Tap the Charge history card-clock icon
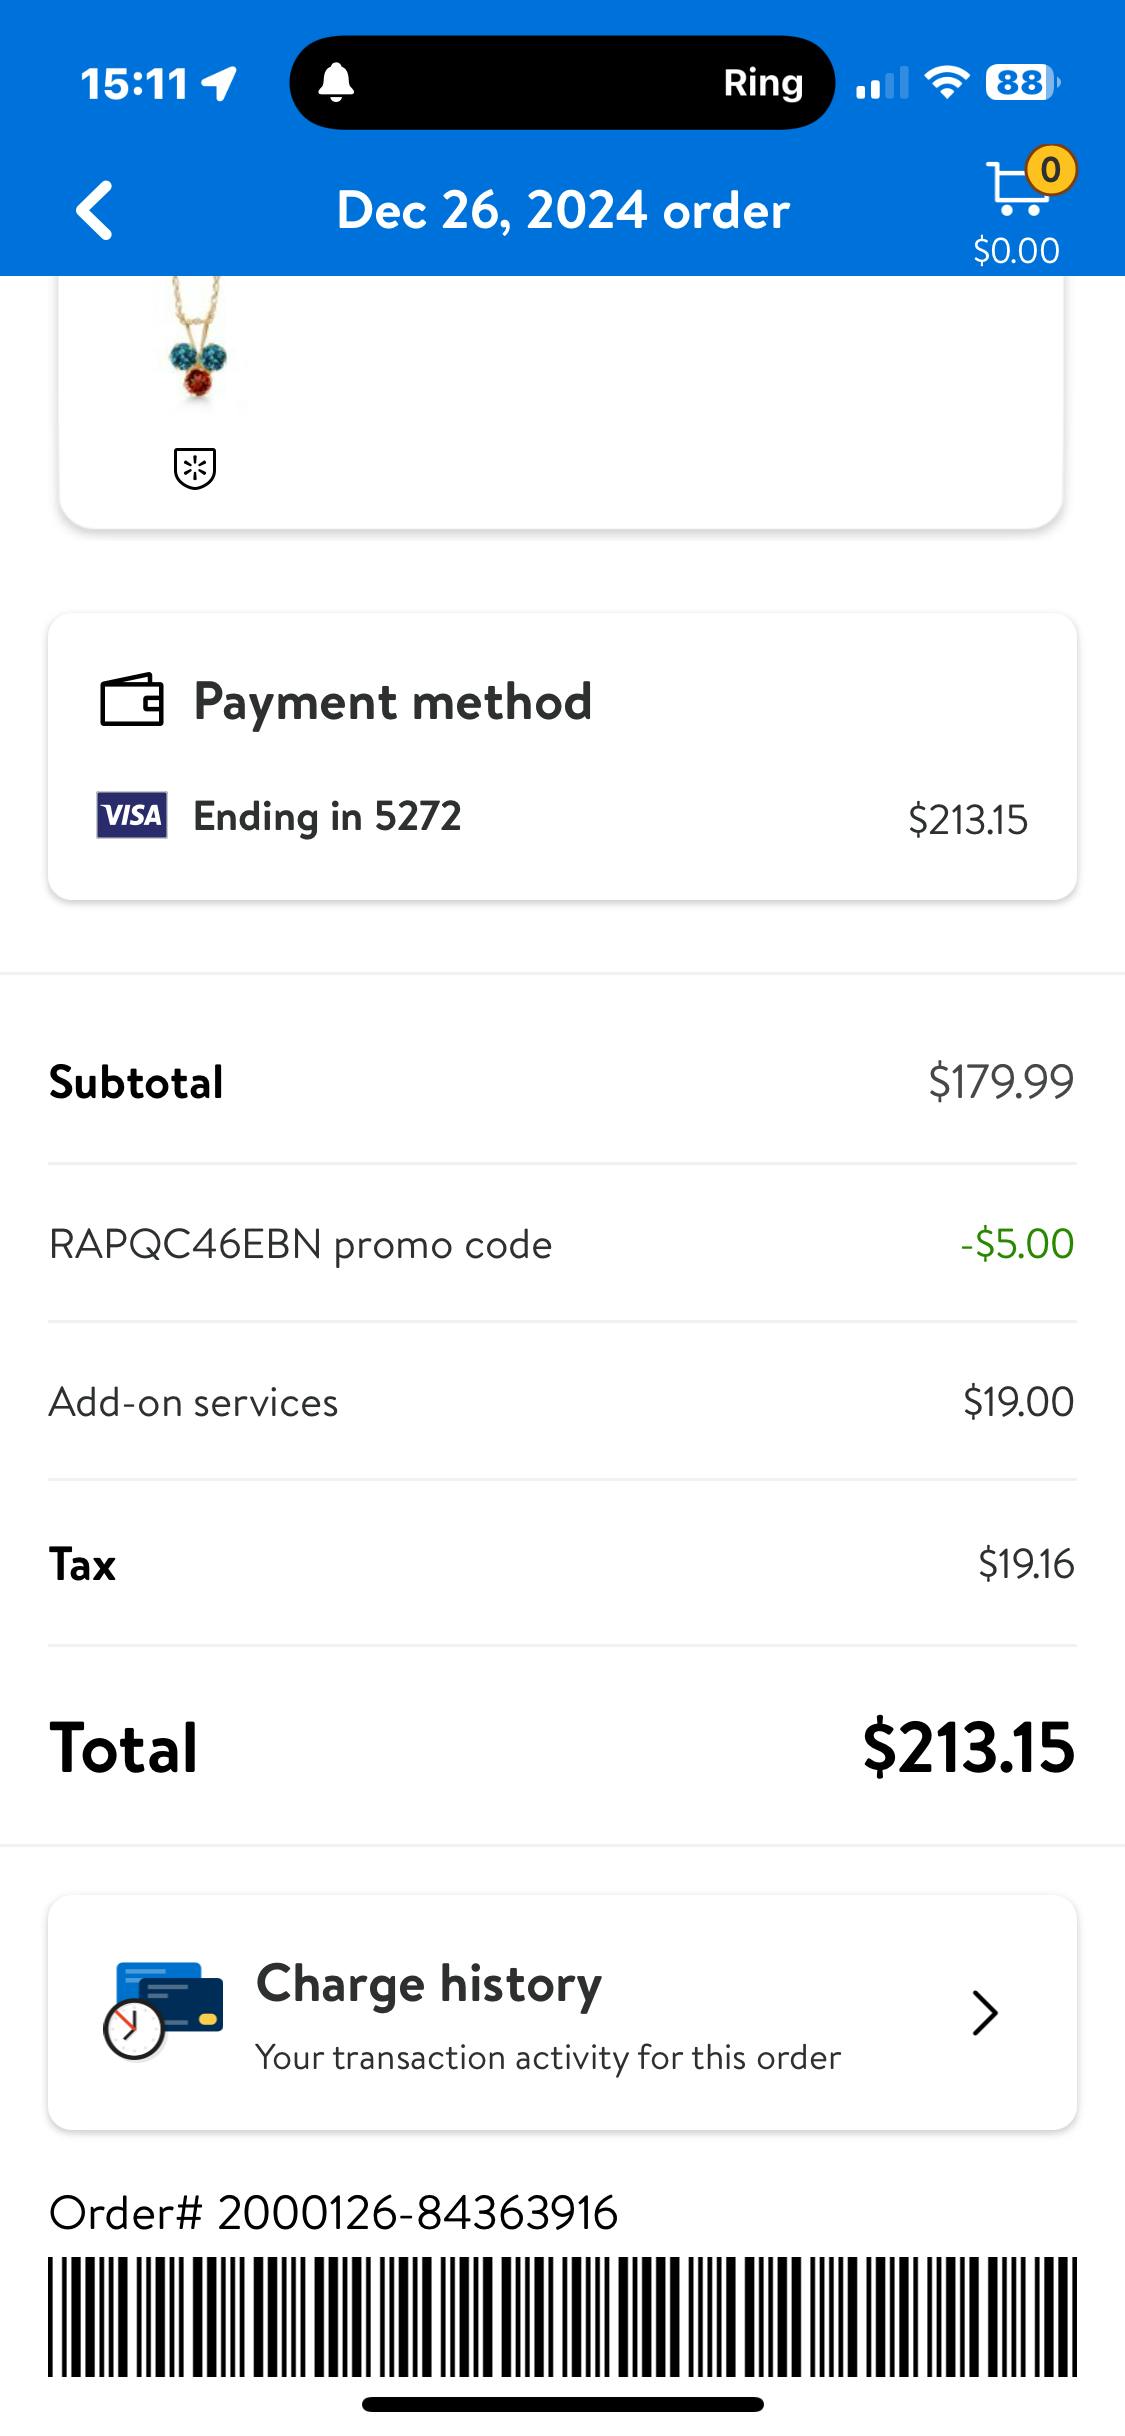Viewport: 1125px width, 2436px height. [x=163, y=2011]
